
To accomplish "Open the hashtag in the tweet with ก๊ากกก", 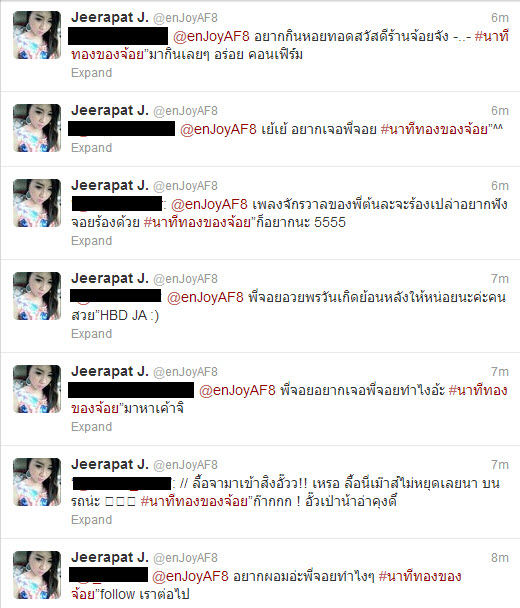I will coord(194,501).
